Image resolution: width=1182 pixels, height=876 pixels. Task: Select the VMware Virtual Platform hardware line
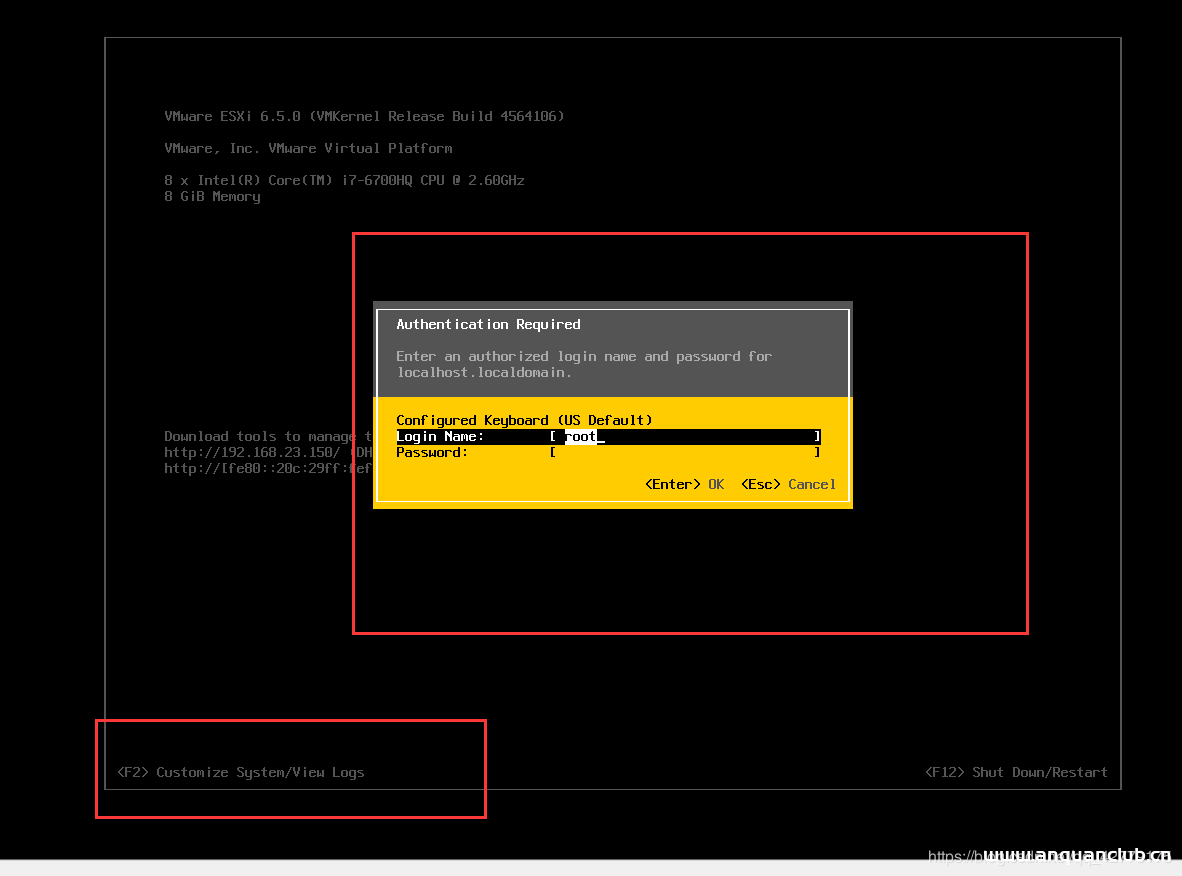pos(307,148)
